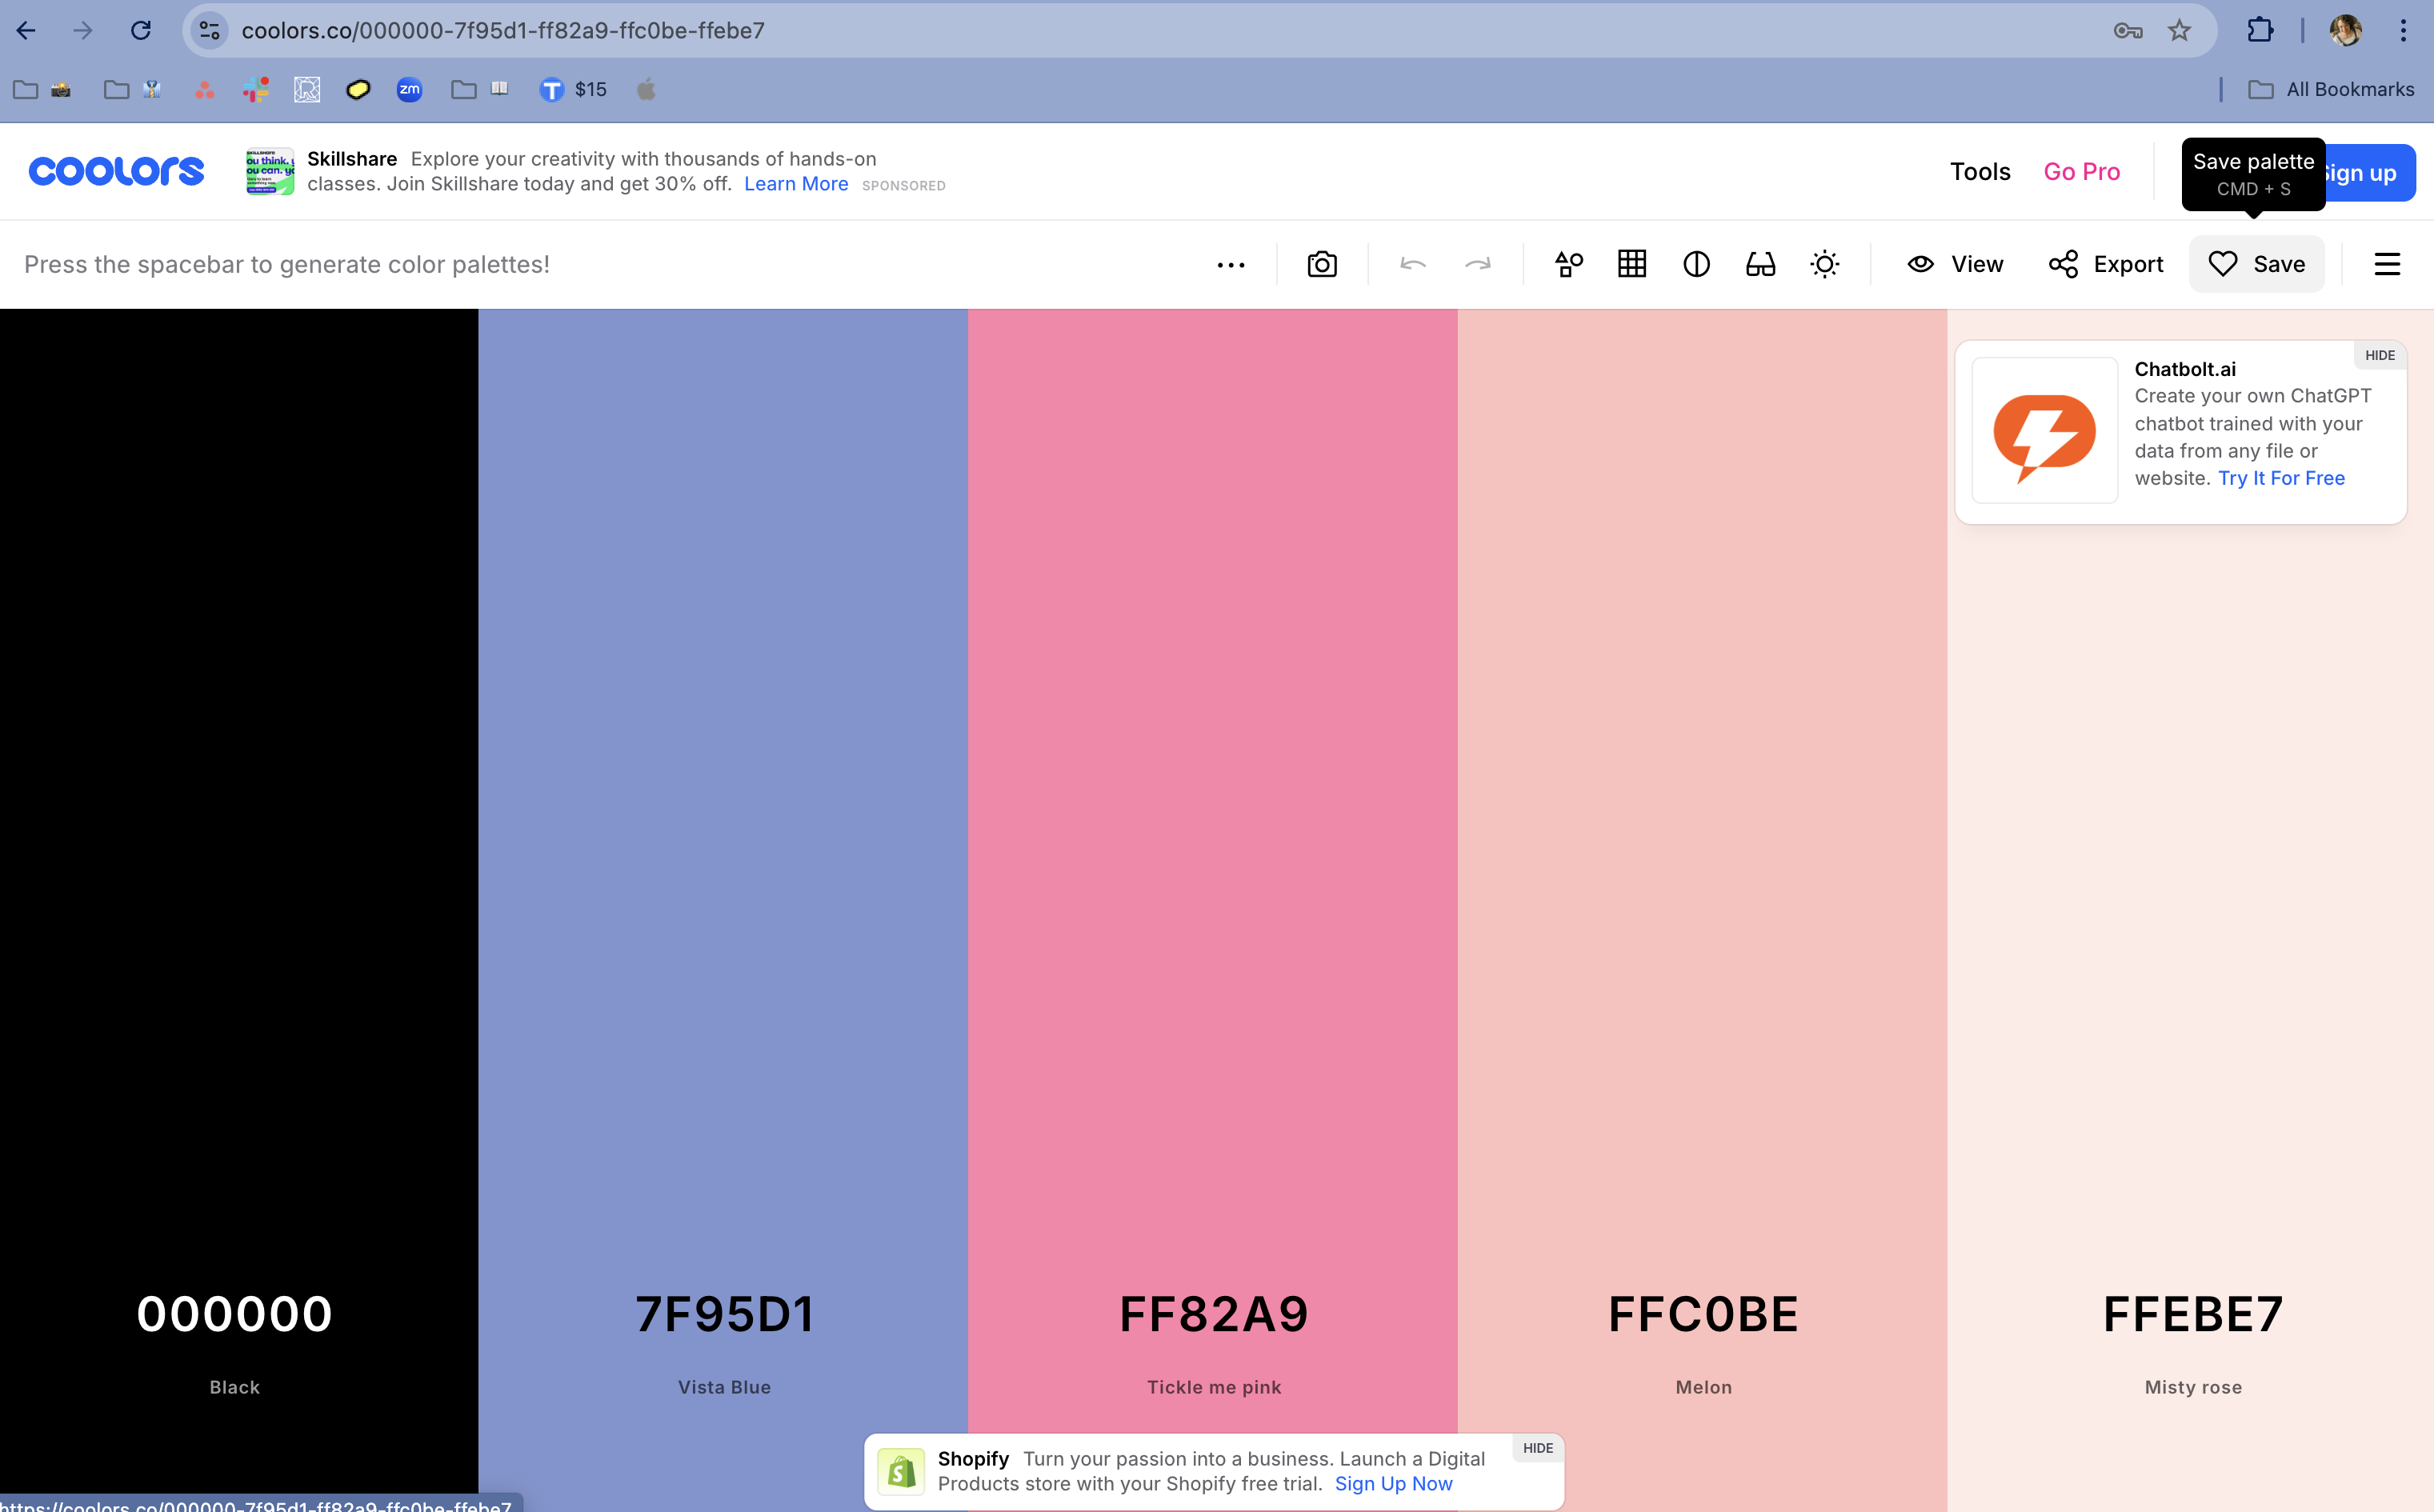Click the grid view toggle icon
2434x1512 pixels.
tap(1632, 265)
